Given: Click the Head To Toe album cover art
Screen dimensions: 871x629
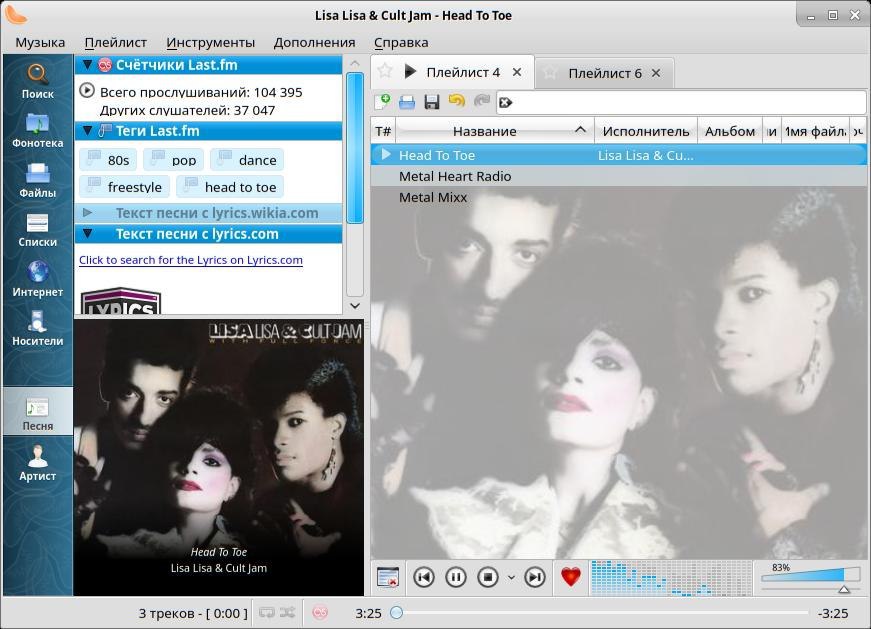Looking at the screenshot, I should click(219, 457).
